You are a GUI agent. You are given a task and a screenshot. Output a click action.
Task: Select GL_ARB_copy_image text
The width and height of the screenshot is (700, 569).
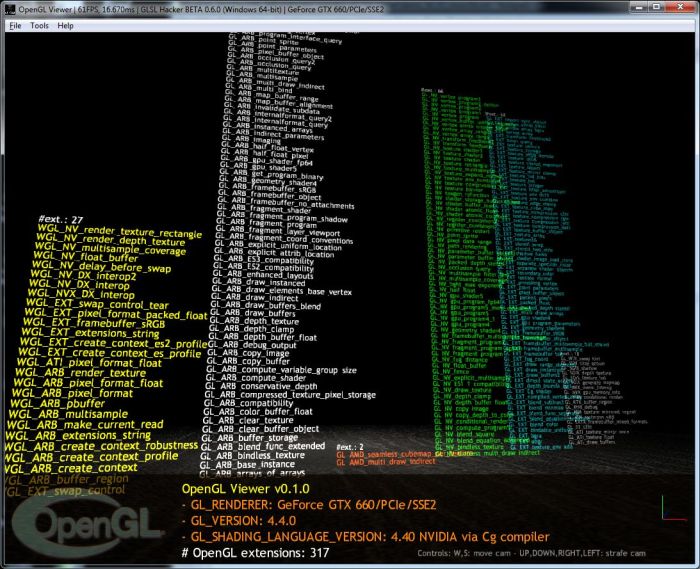[x=248, y=353]
